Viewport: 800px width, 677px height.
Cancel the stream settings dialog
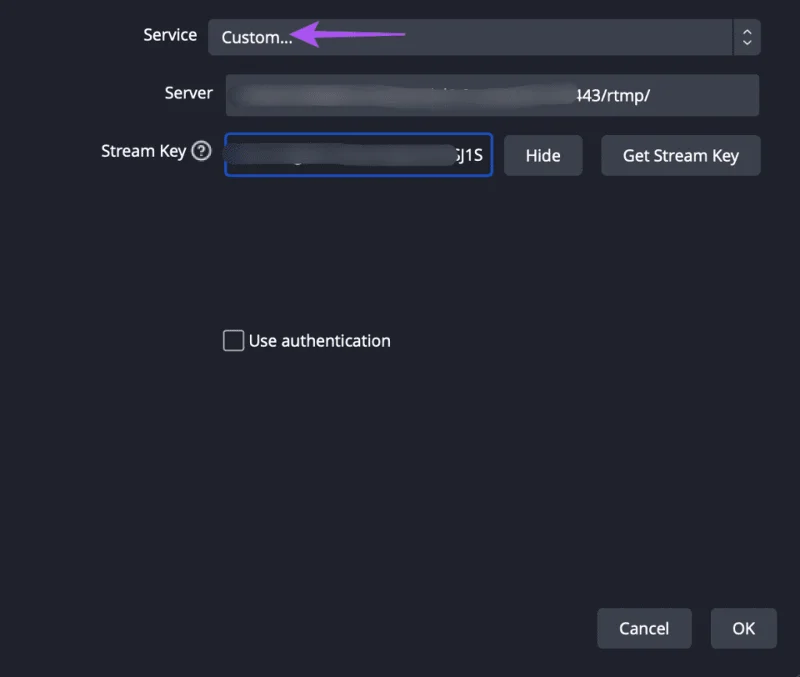[x=644, y=629]
